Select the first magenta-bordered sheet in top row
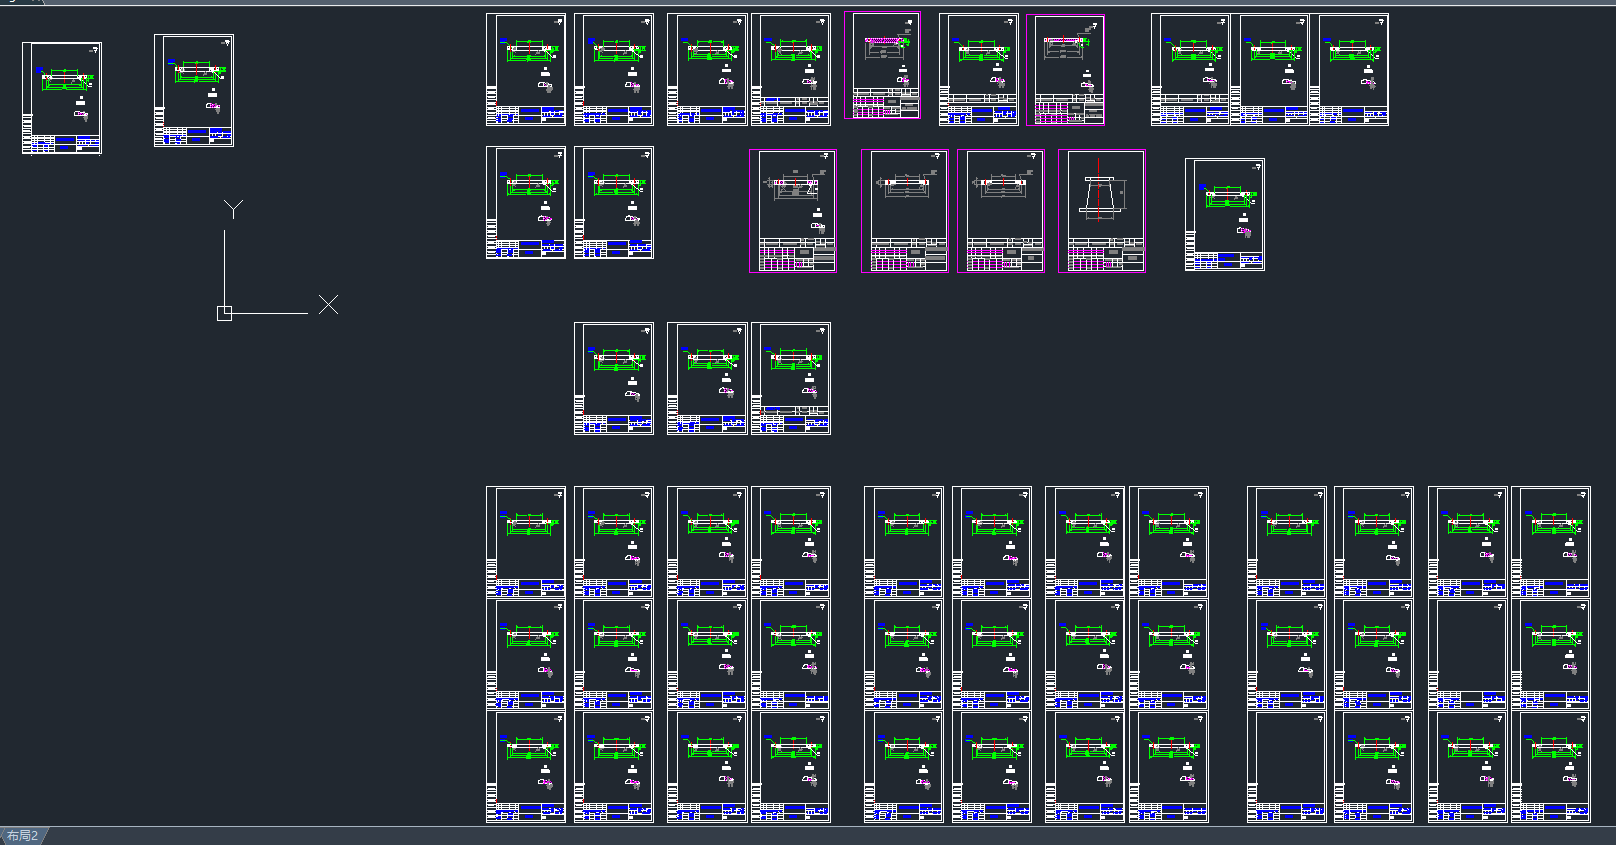This screenshot has width=1616, height=845. [882, 66]
